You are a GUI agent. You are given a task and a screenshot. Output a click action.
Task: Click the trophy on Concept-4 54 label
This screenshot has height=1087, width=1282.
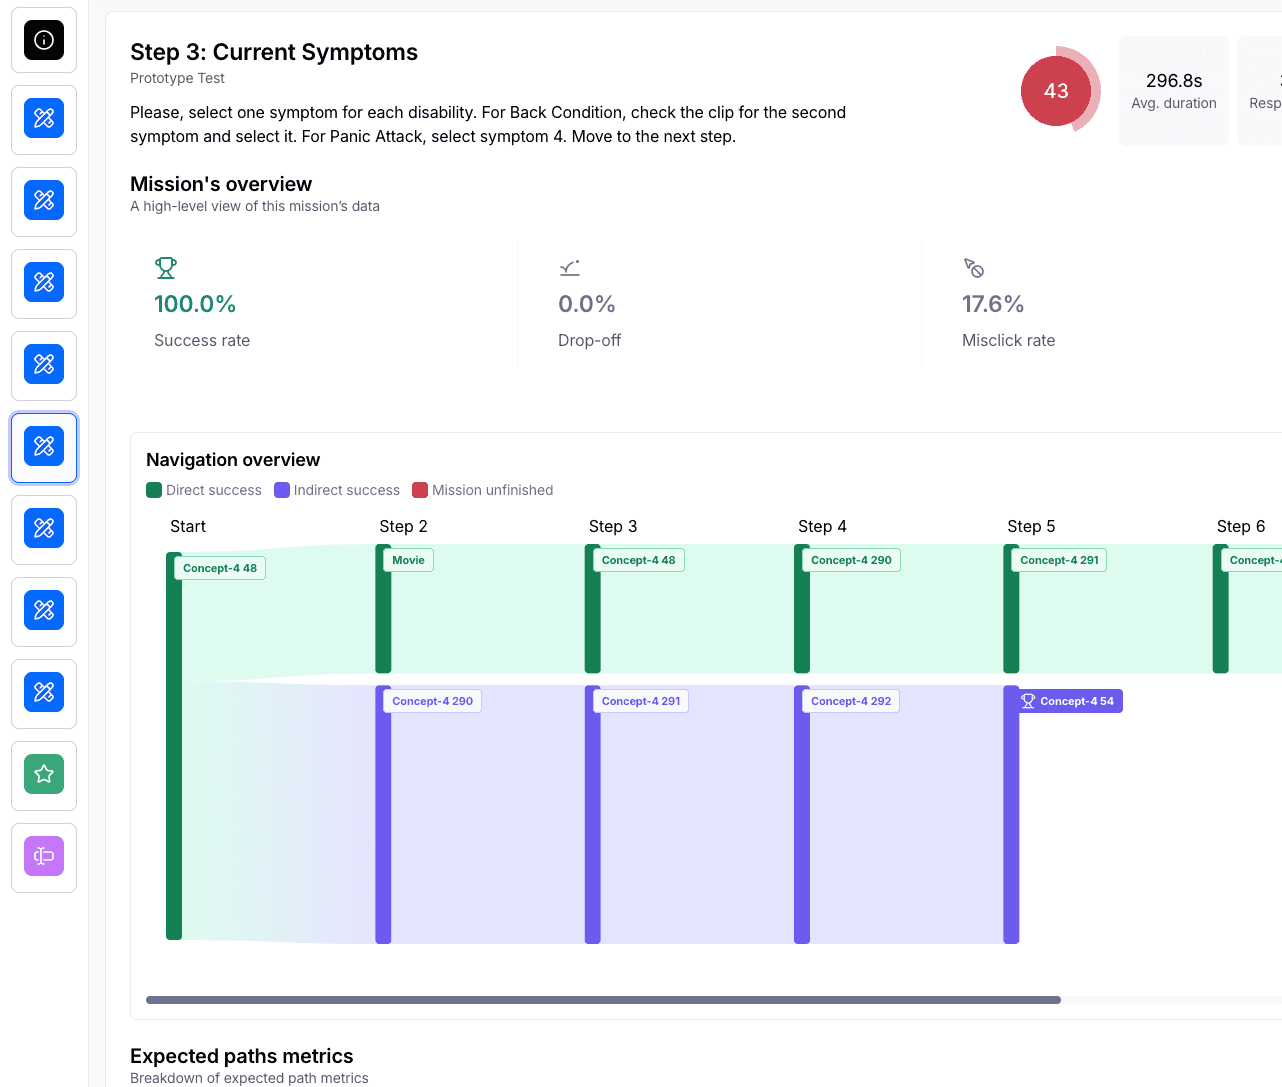1028,701
